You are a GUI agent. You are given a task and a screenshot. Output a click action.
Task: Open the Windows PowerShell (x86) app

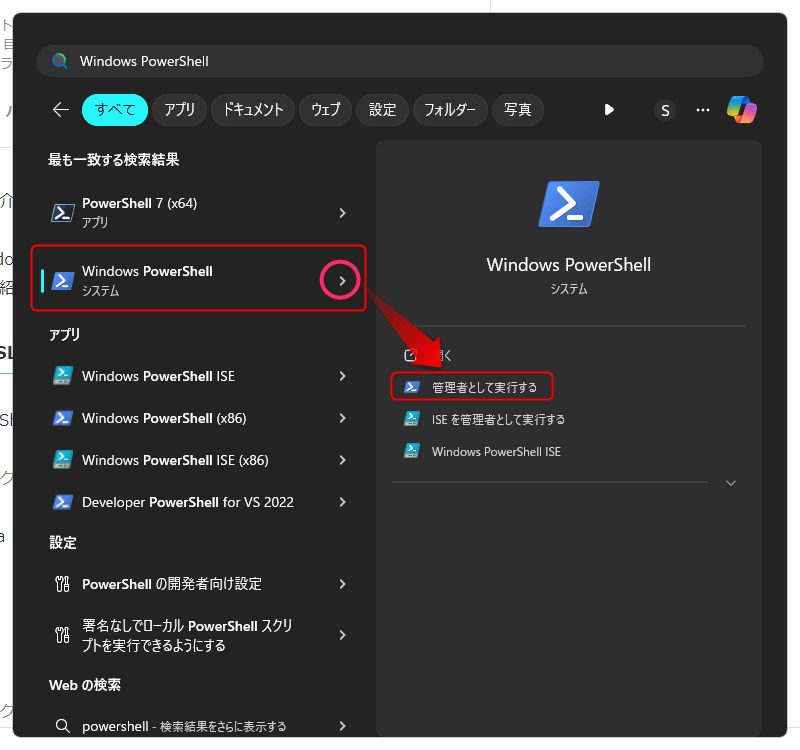pos(199,418)
